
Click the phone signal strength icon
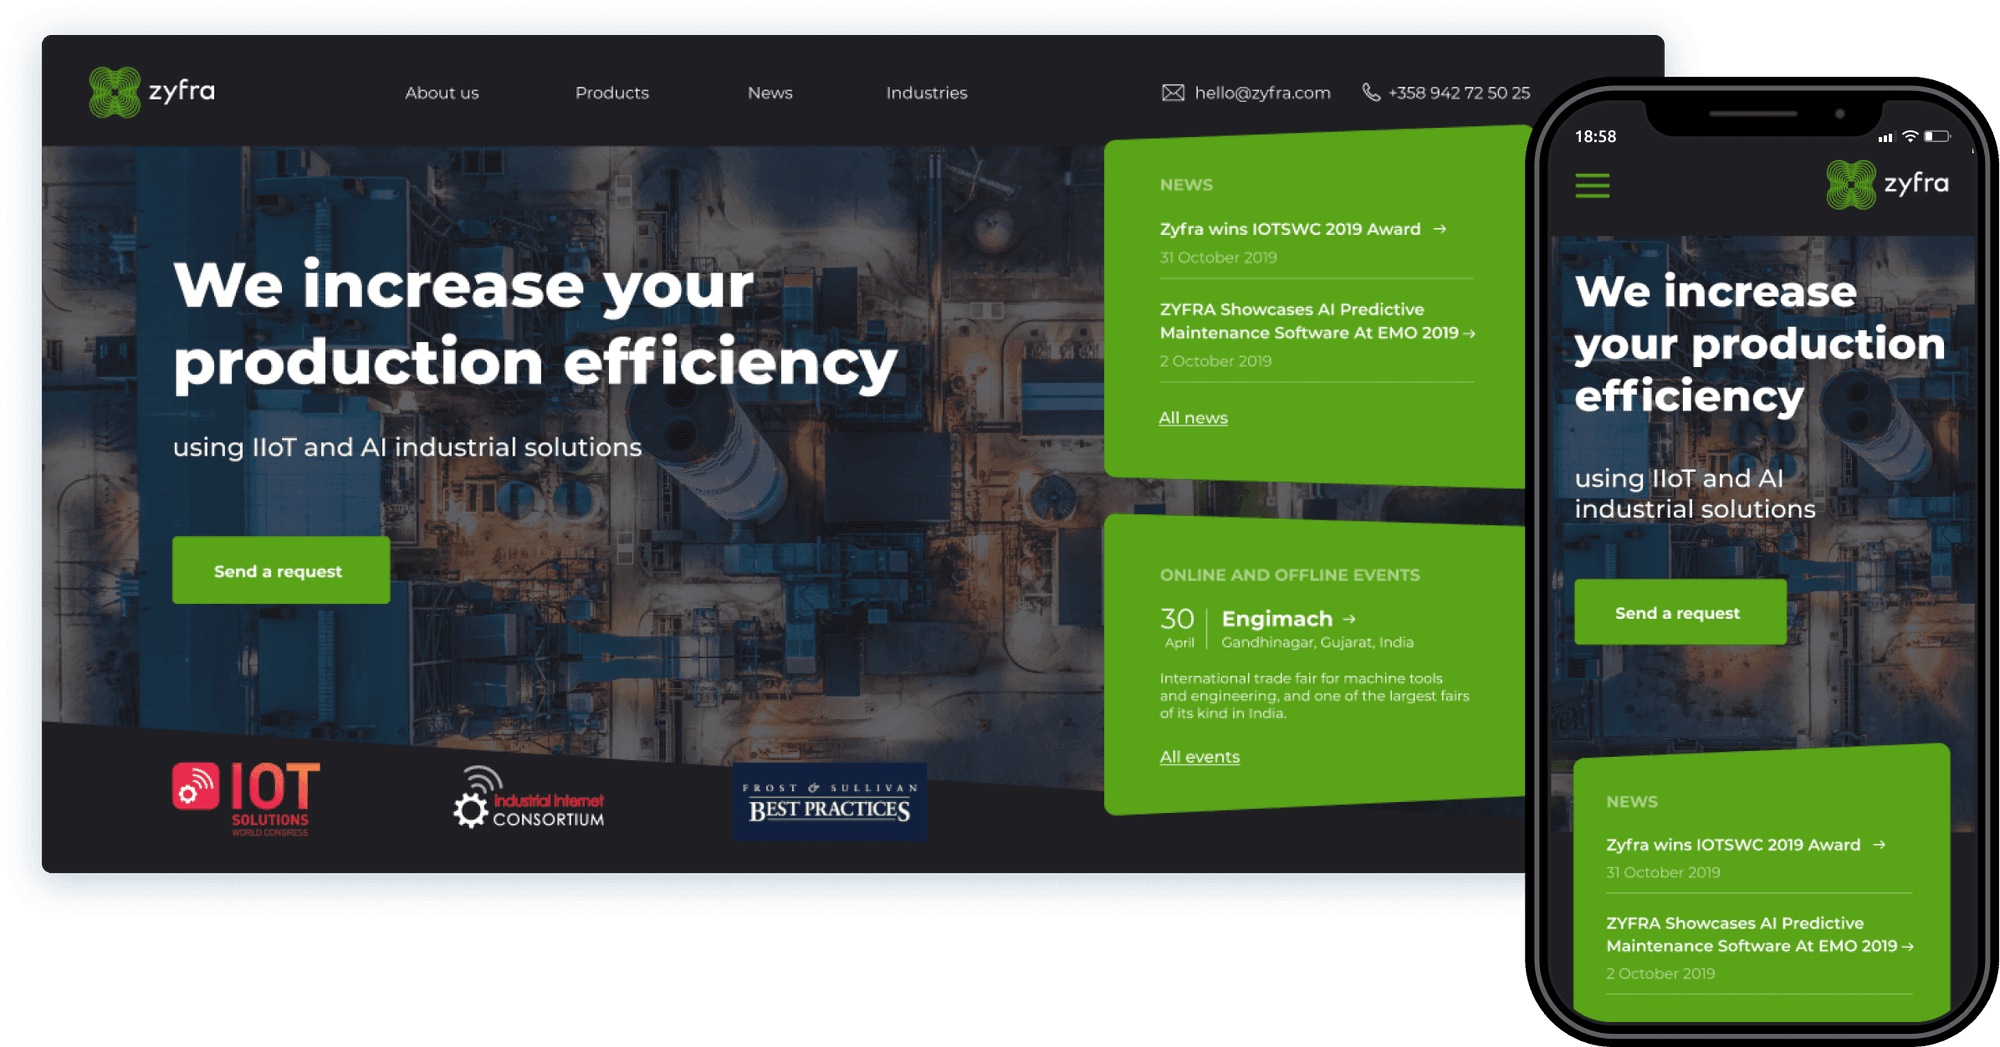[x=1885, y=137]
